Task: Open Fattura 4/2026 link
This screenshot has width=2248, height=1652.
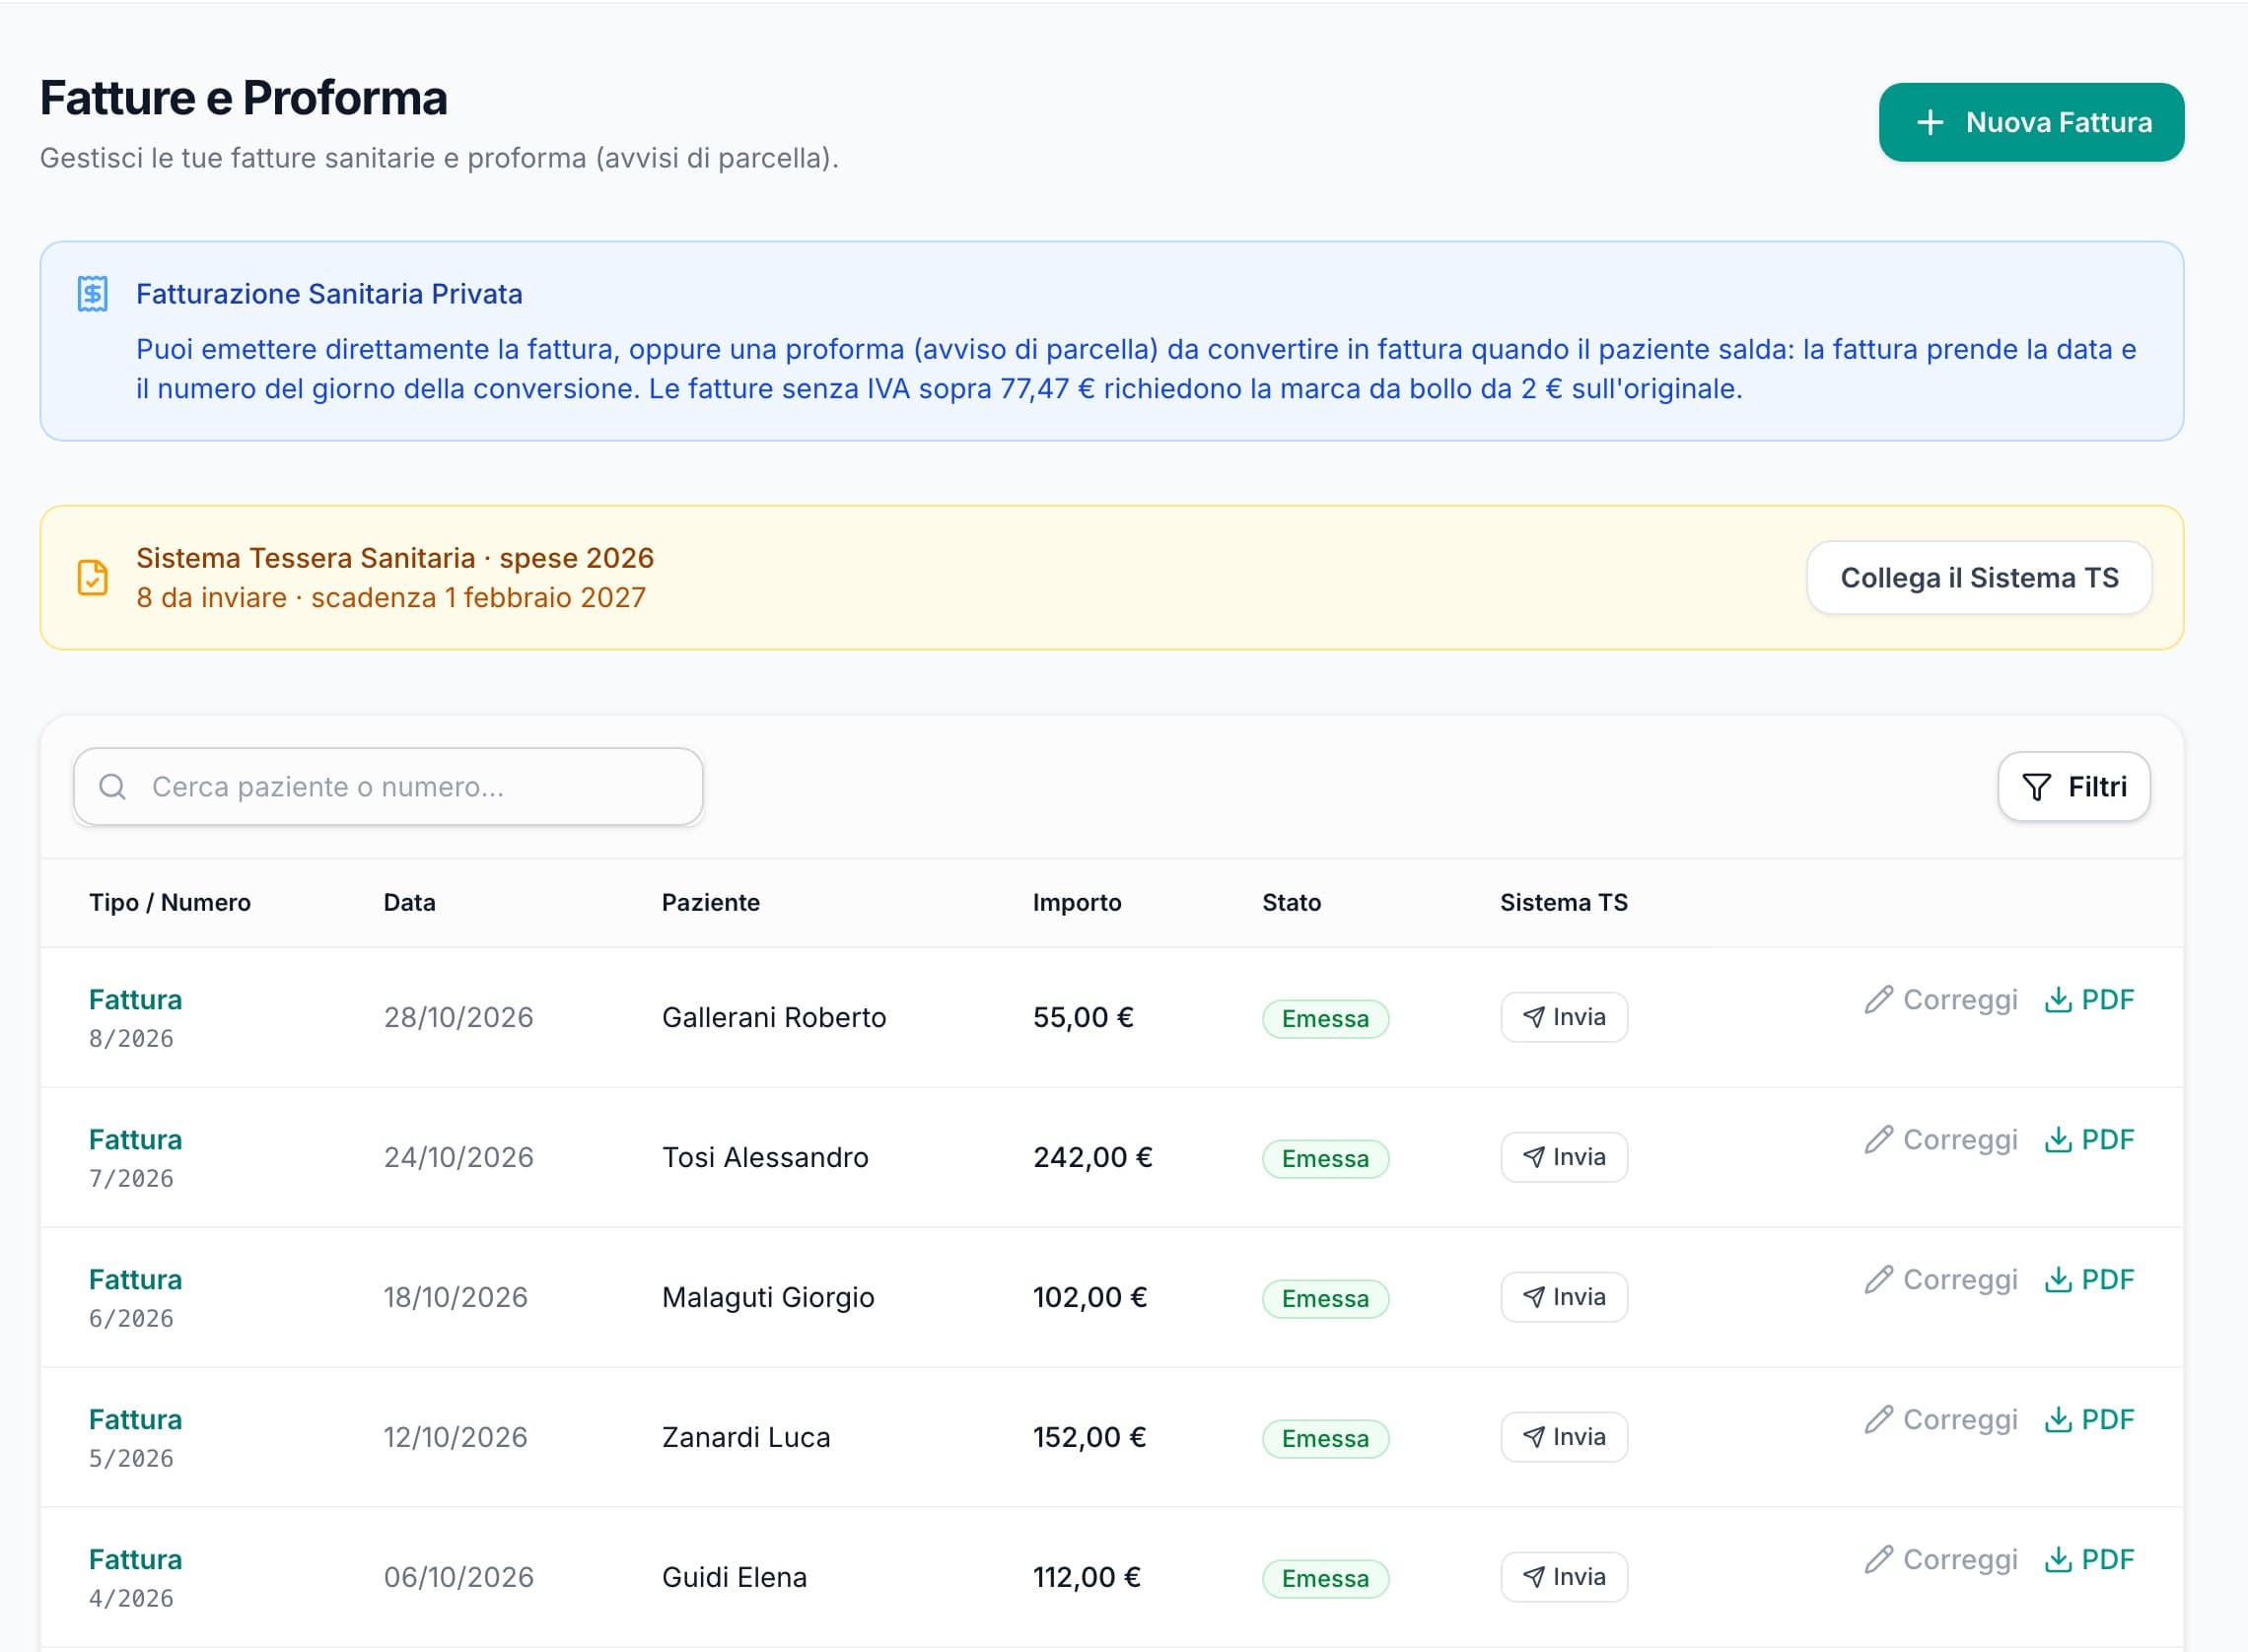Action: coord(135,1560)
